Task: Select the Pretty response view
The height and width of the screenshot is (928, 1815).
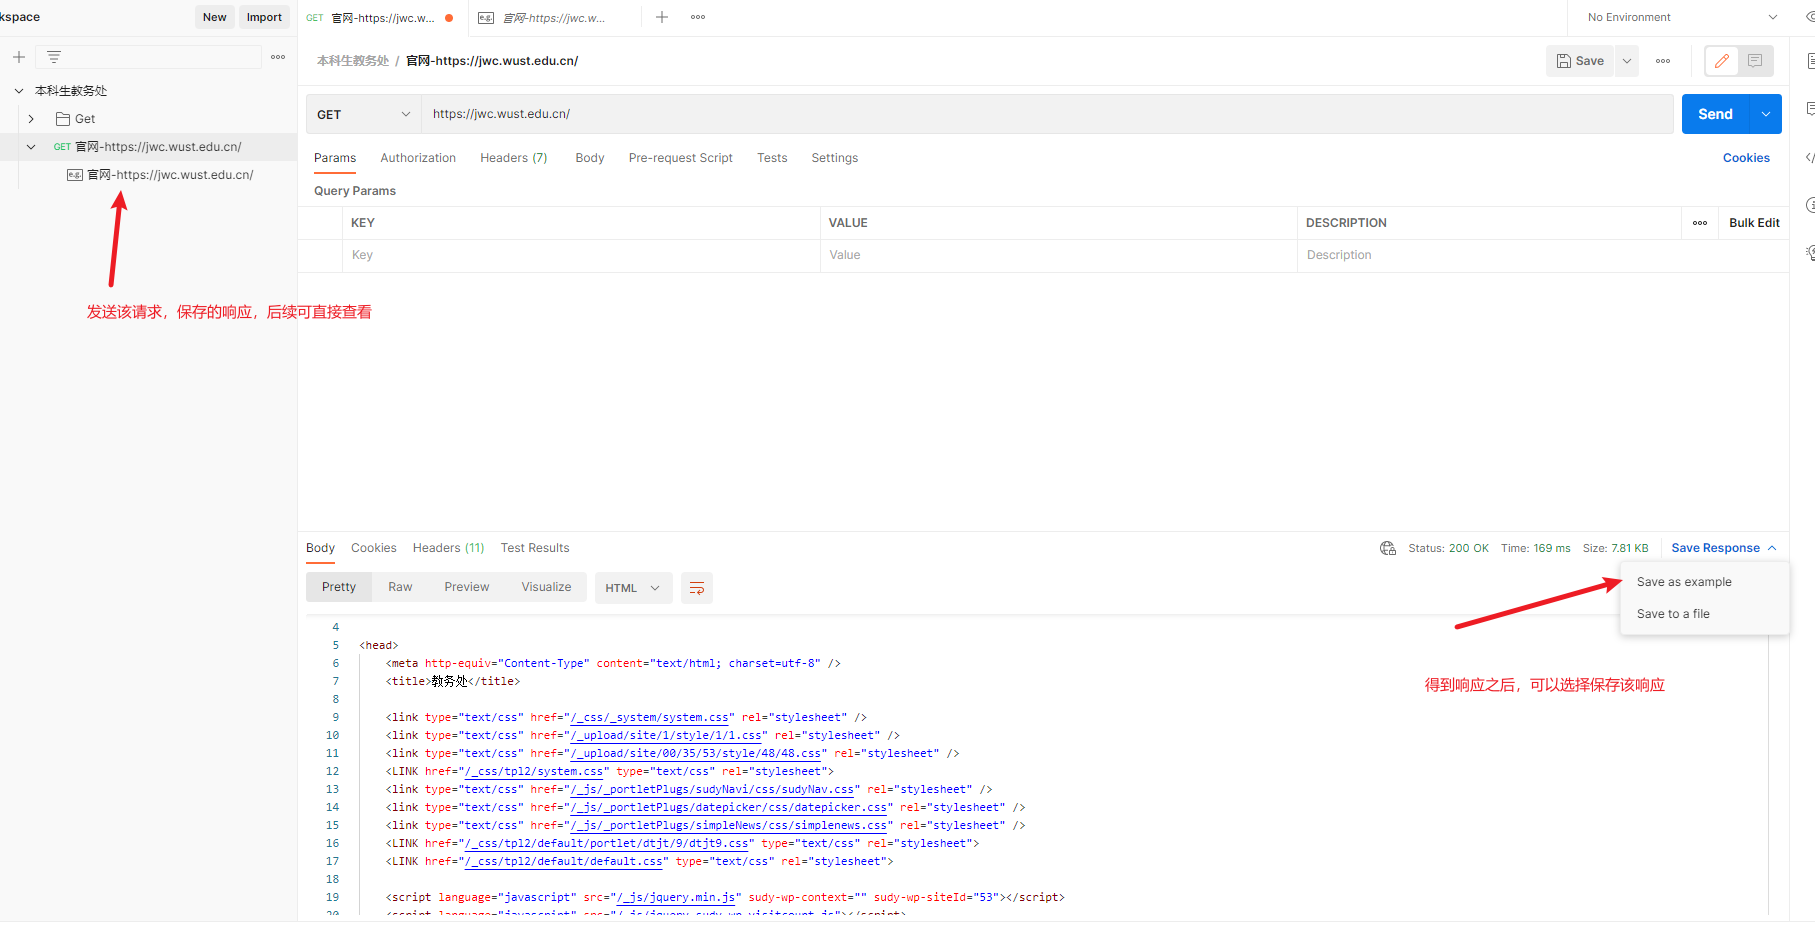Action: pos(339,587)
